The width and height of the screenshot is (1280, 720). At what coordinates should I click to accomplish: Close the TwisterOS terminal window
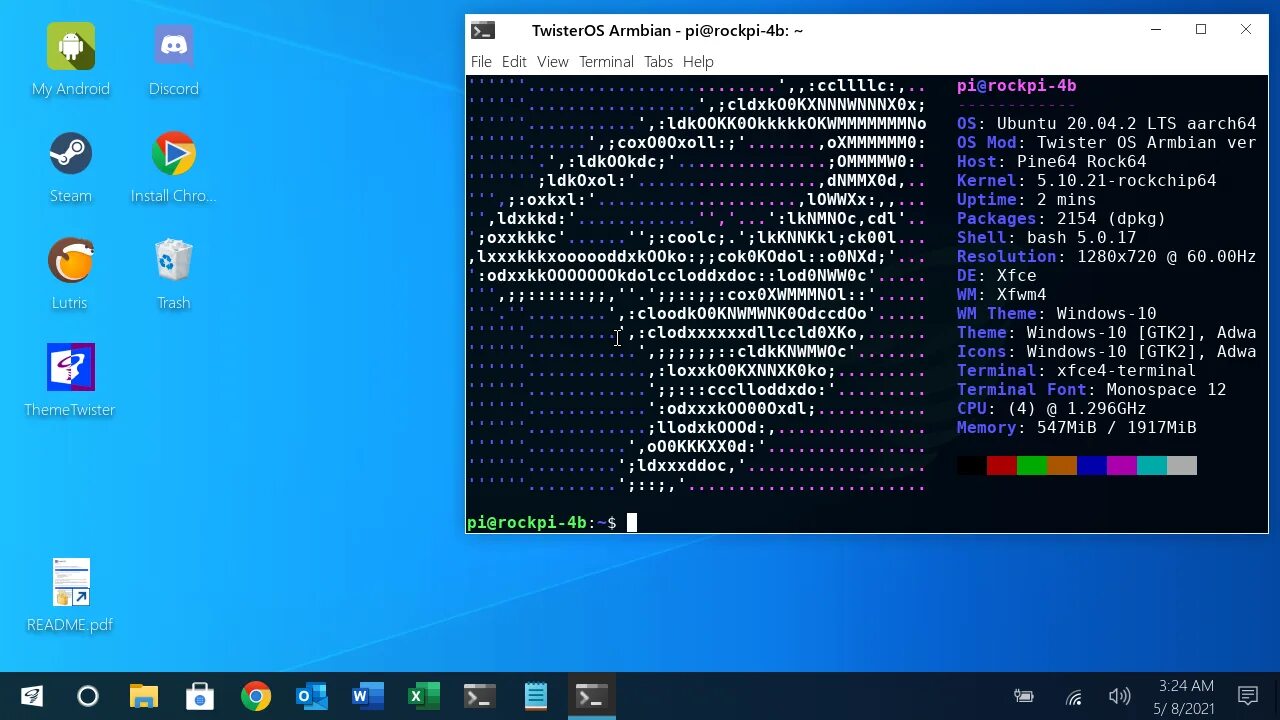(x=1246, y=30)
